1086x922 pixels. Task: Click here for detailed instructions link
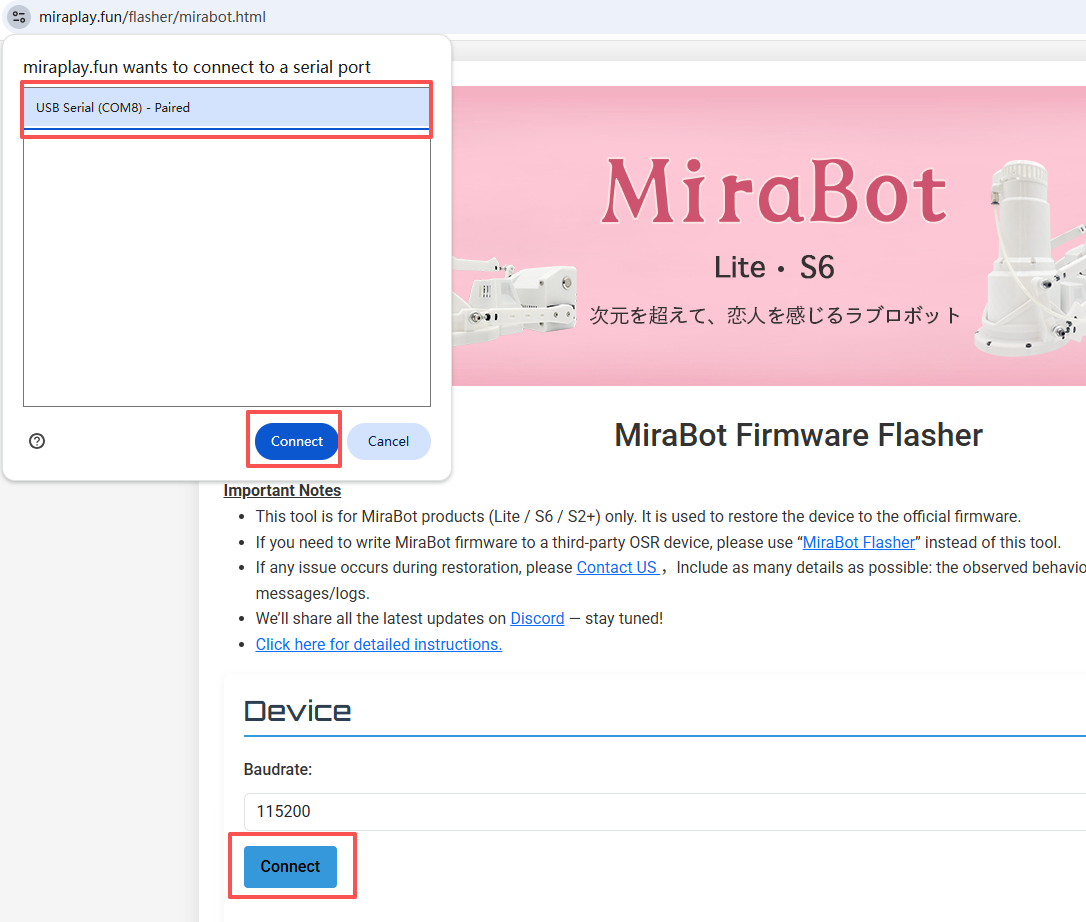[378, 644]
